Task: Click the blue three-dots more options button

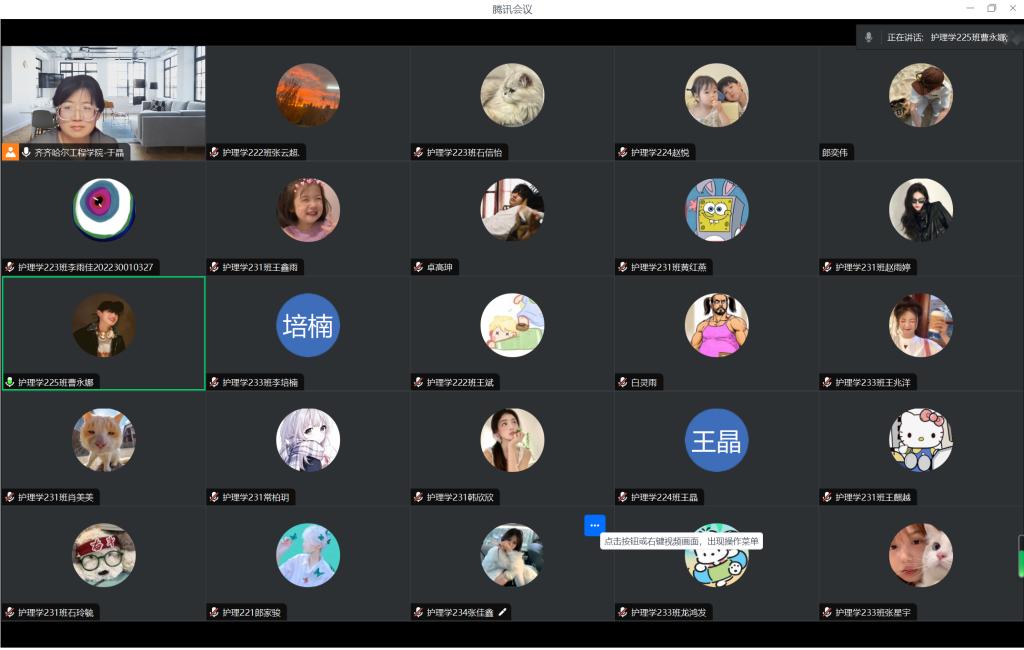Action: [594, 525]
